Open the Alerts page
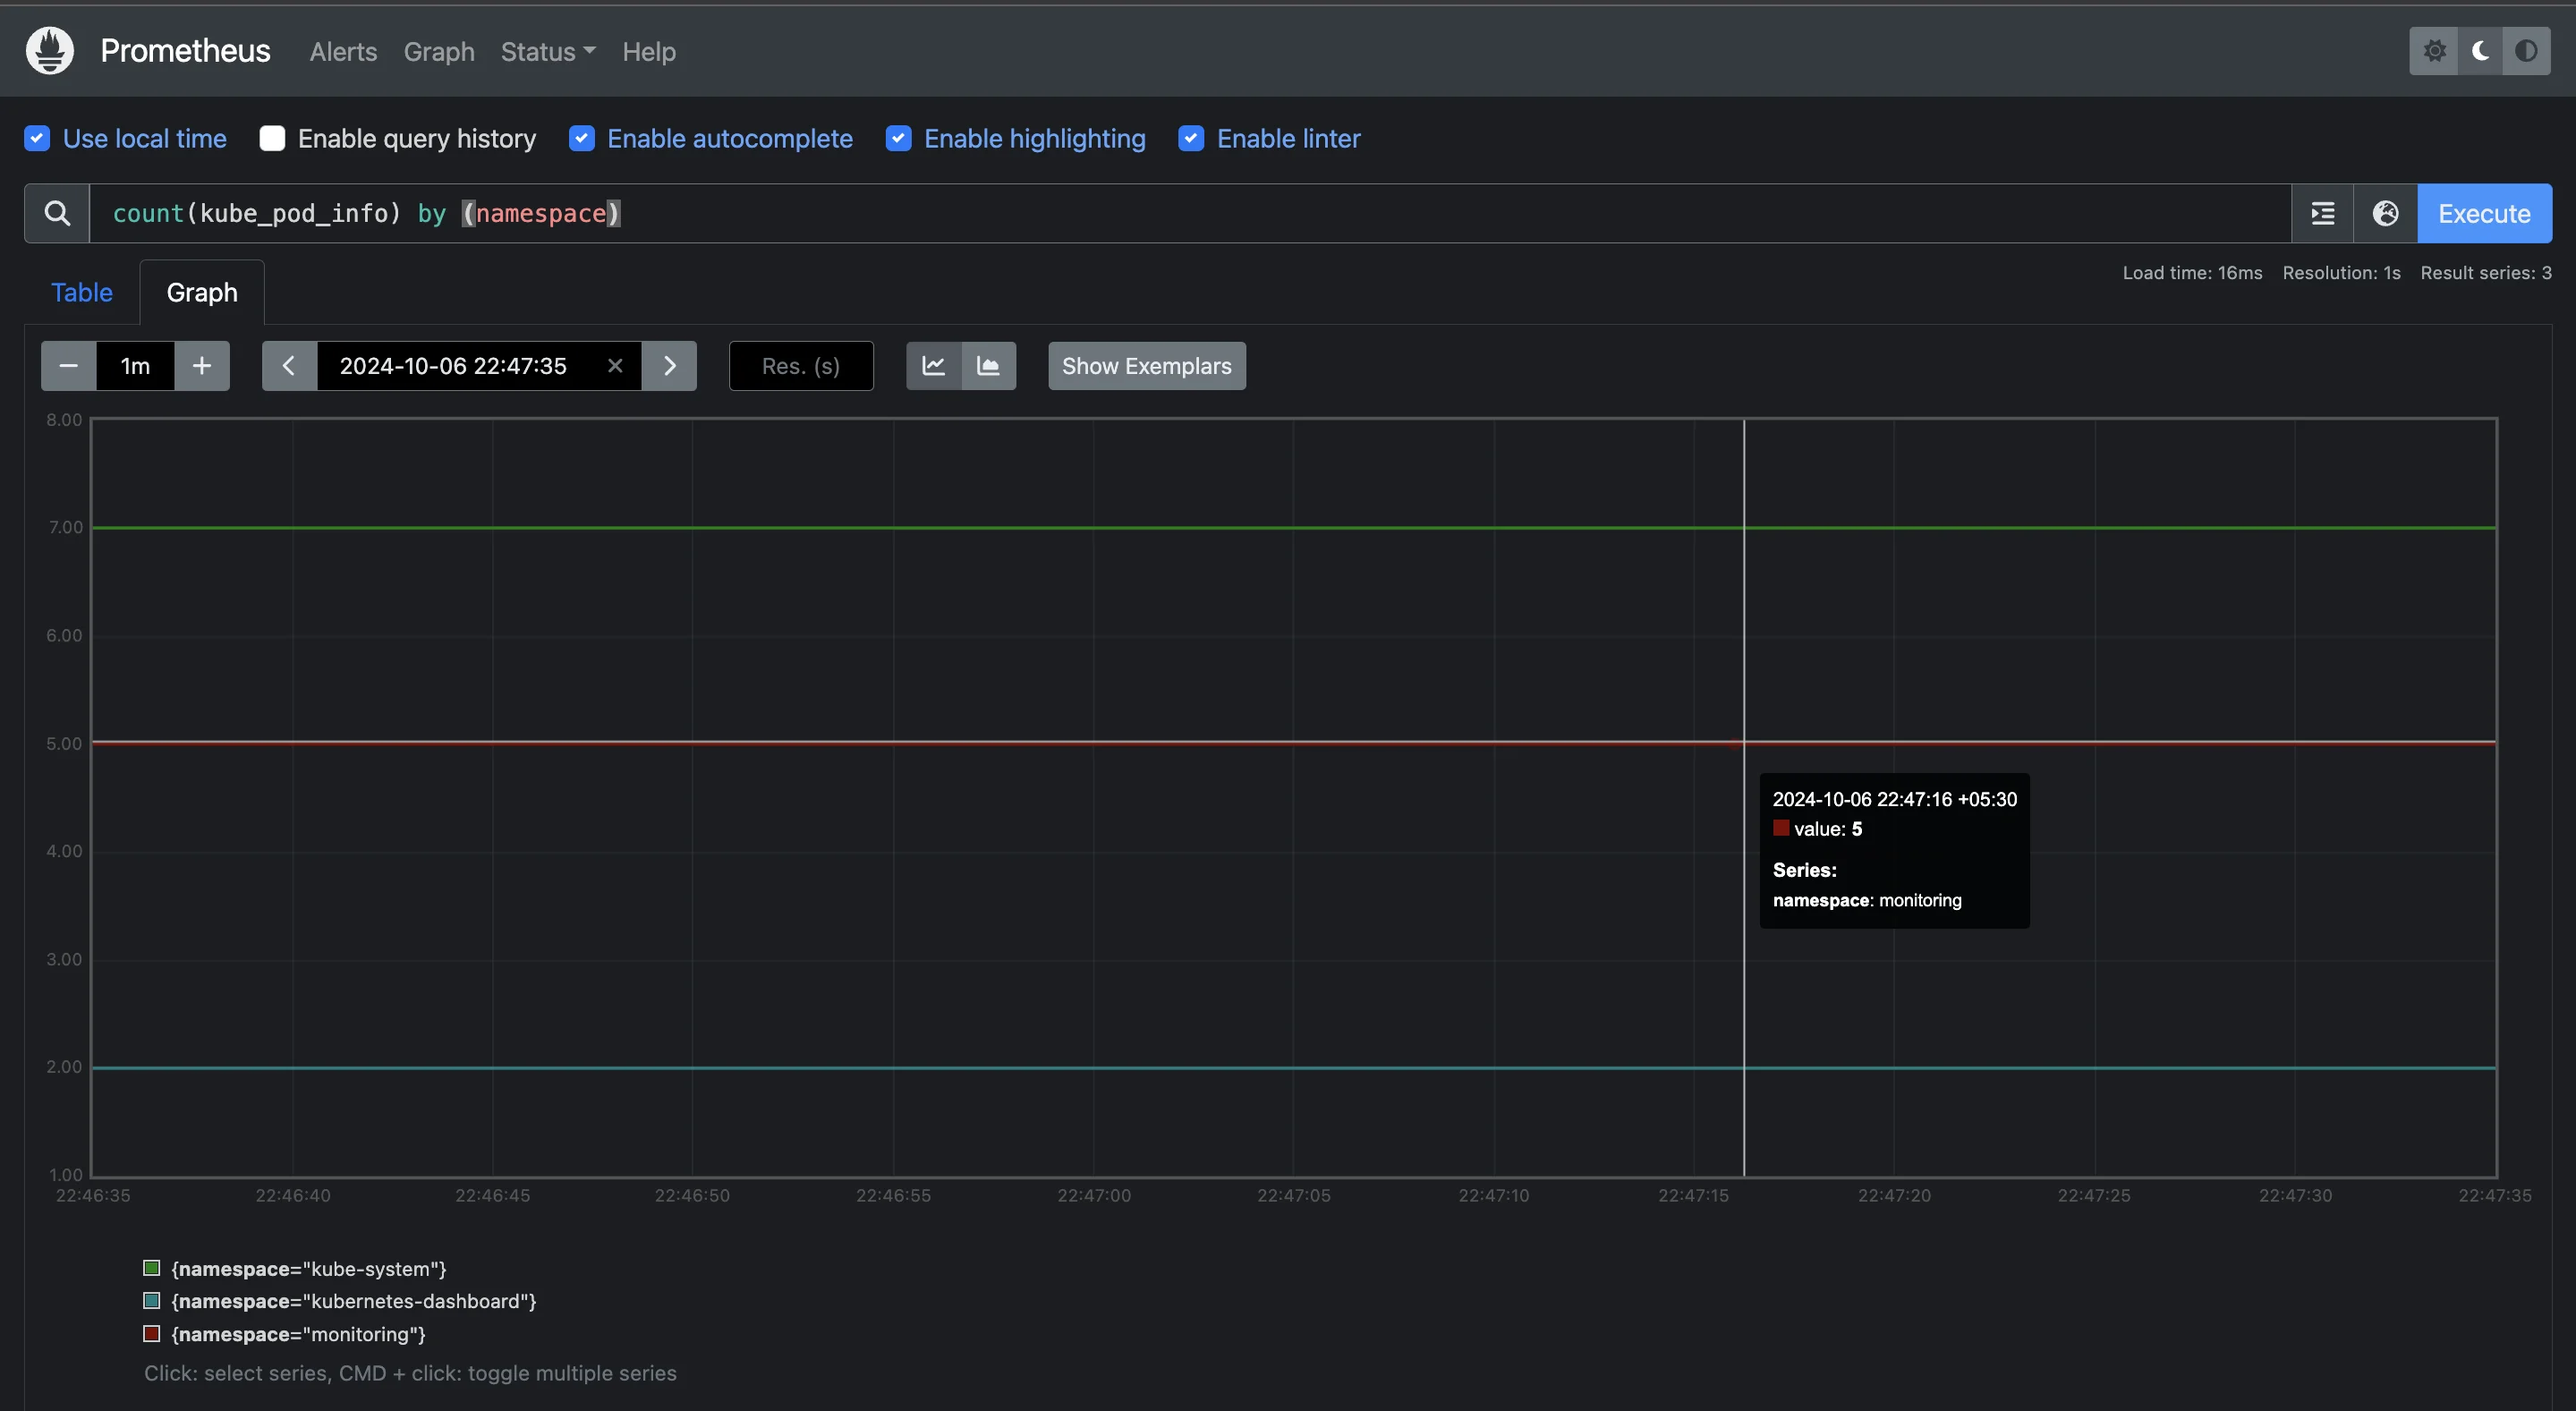Viewport: 2576px width, 1411px height. 343,51
